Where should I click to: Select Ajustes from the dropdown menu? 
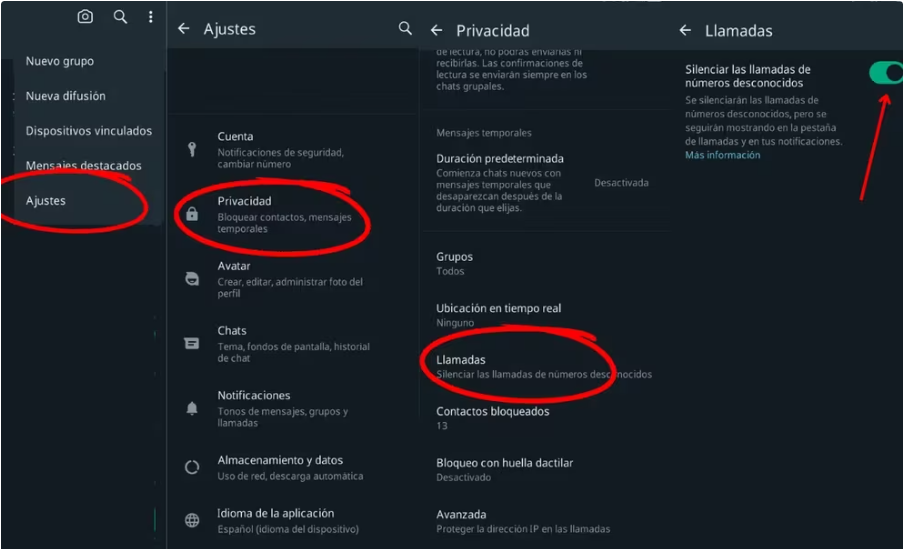[46, 201]
